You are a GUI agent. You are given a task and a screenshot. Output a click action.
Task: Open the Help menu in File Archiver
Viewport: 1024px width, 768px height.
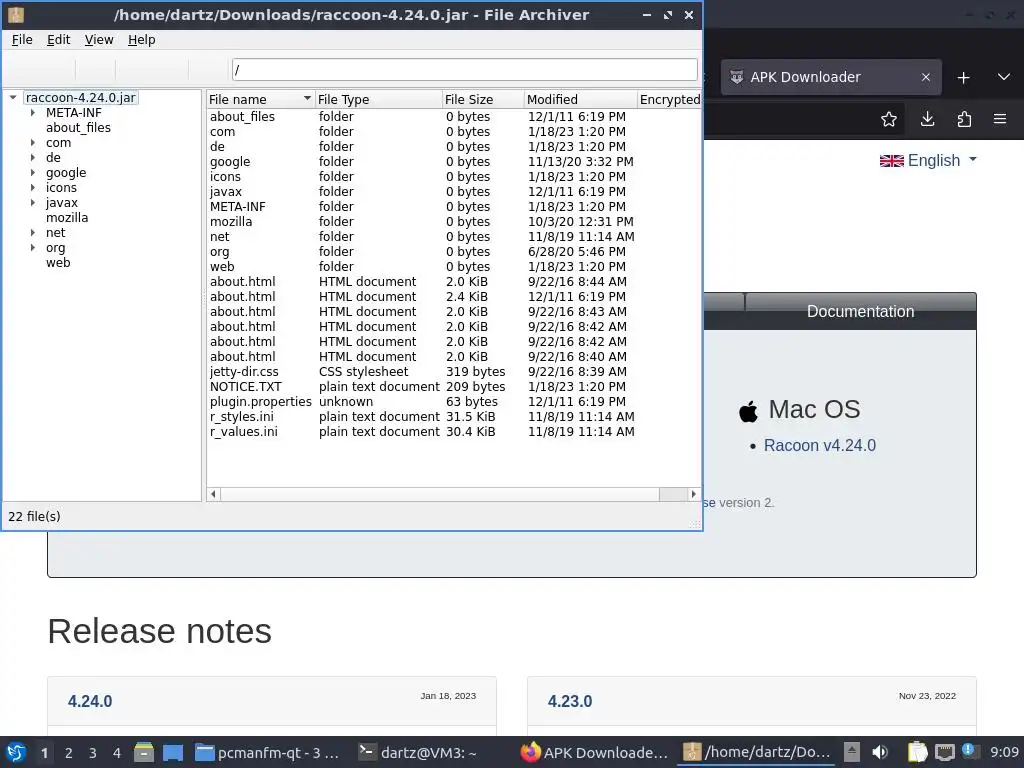pos(141,40)
